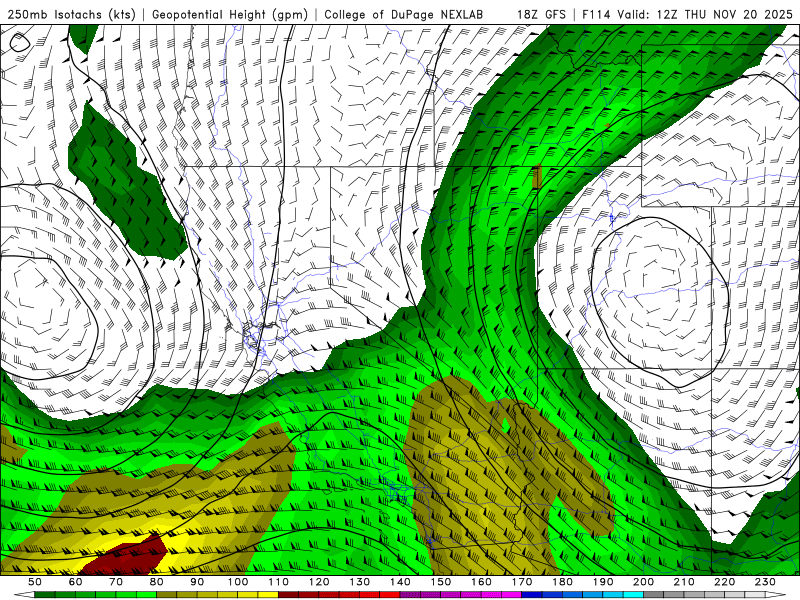Click the '220' value on the color scale
Screen dimensions: 800x600
[x=724, y=582]
